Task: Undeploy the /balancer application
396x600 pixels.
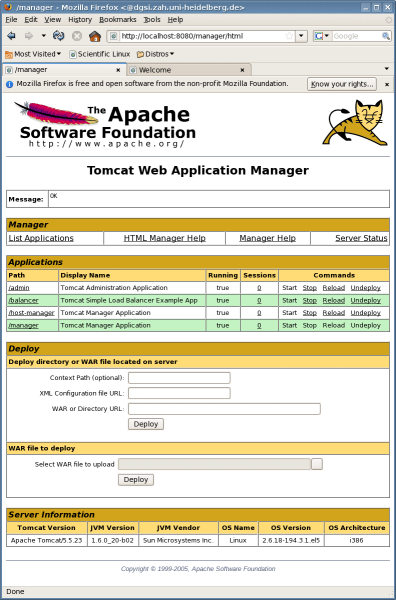Action: [x=365, y=300]
